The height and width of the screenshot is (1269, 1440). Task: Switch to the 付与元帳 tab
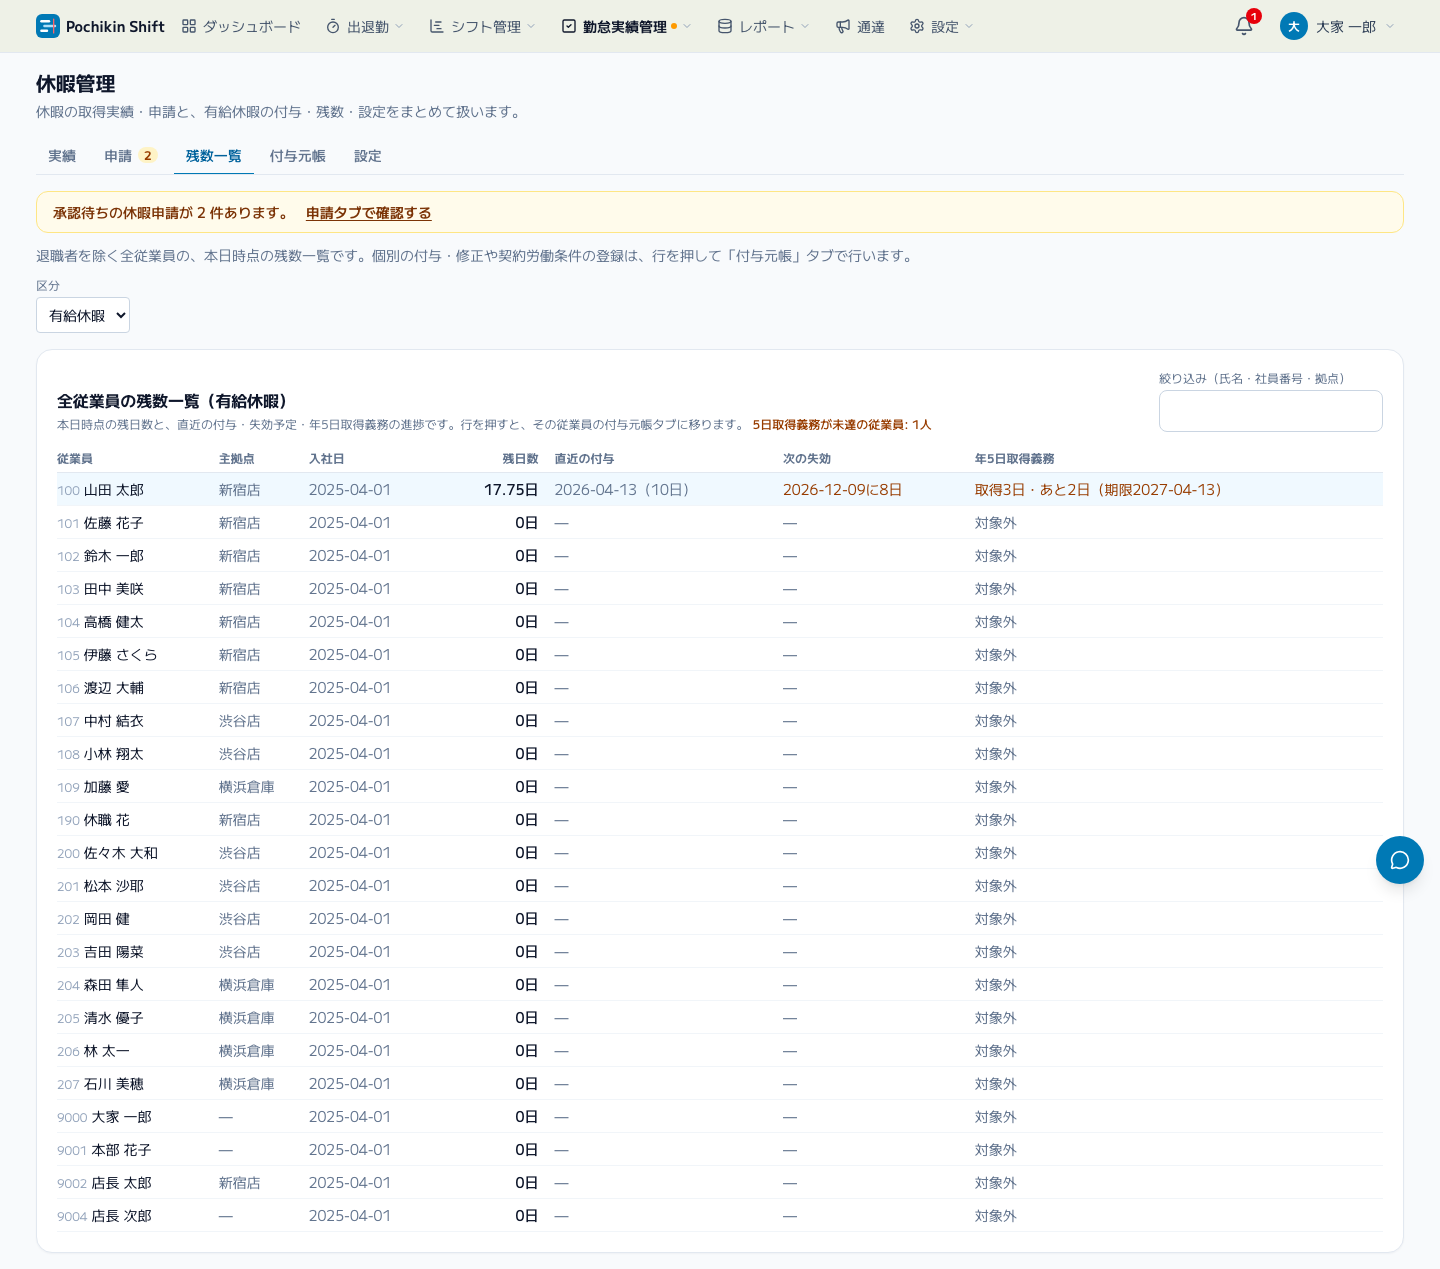point(298,156)
